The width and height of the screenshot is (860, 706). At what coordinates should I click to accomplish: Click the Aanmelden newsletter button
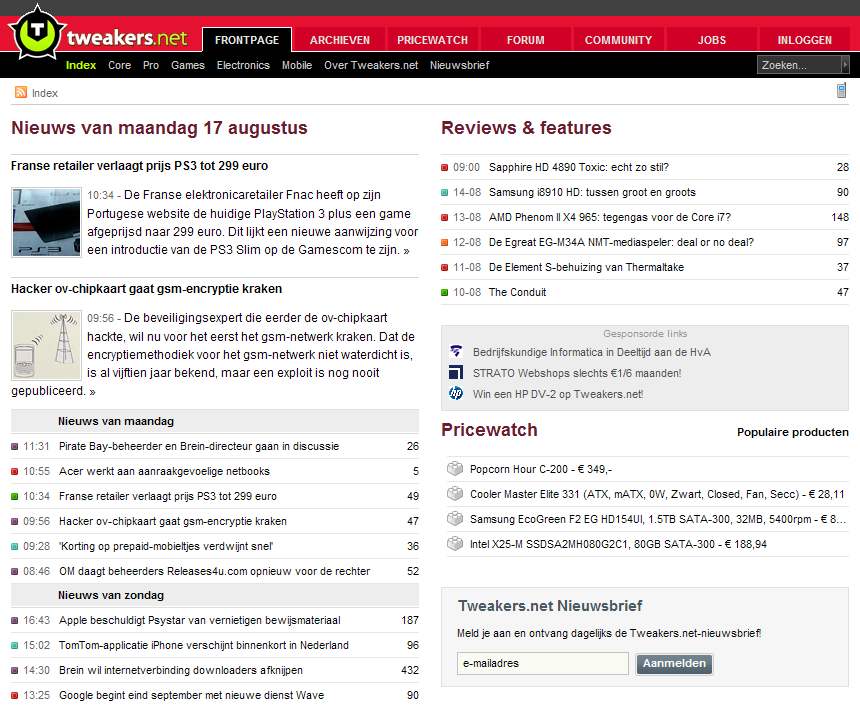point(674,664)
